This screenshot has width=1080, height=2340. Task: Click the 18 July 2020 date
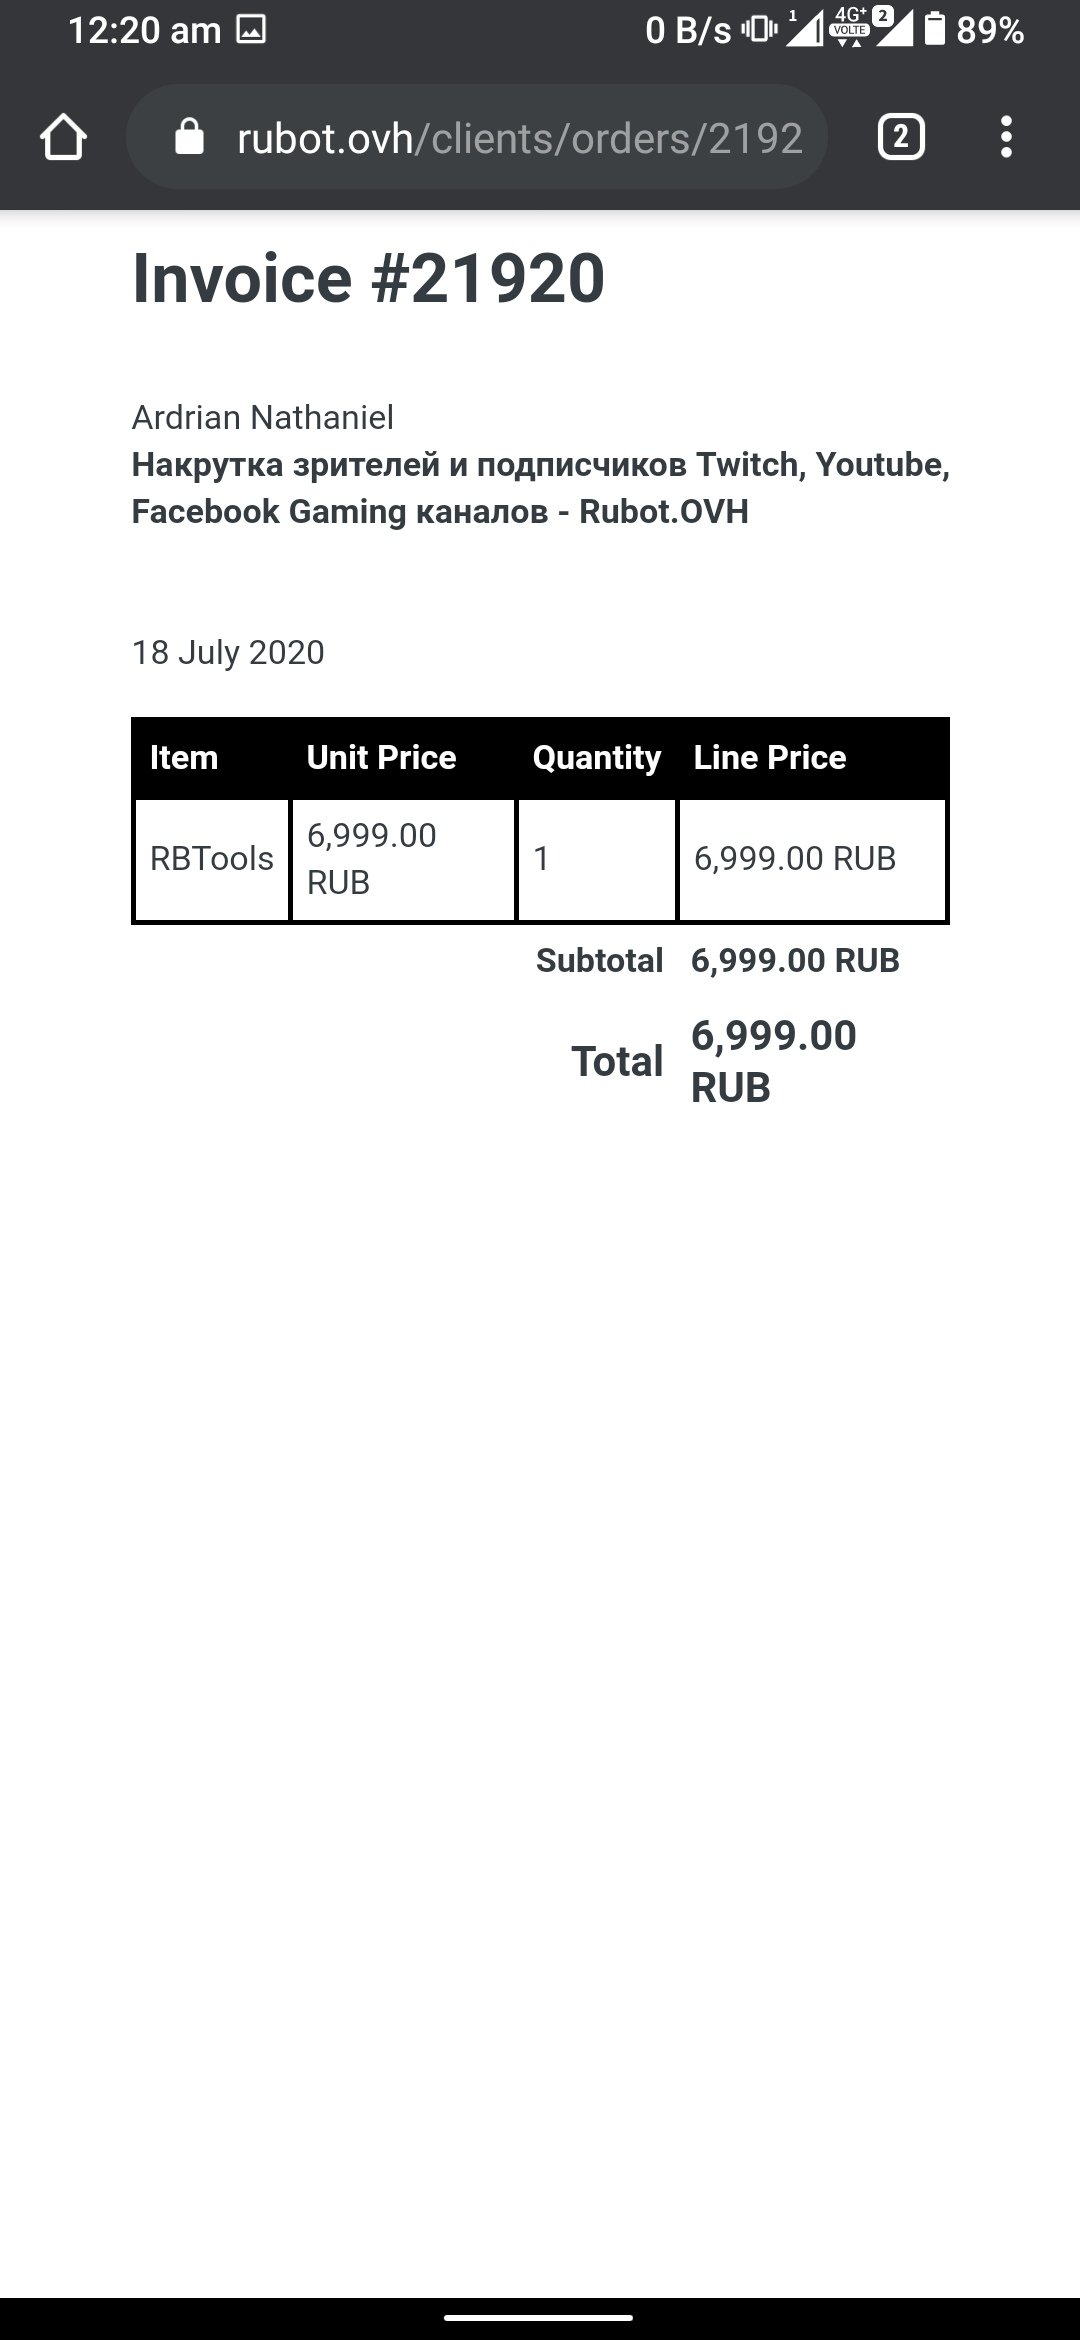point(228,652)
